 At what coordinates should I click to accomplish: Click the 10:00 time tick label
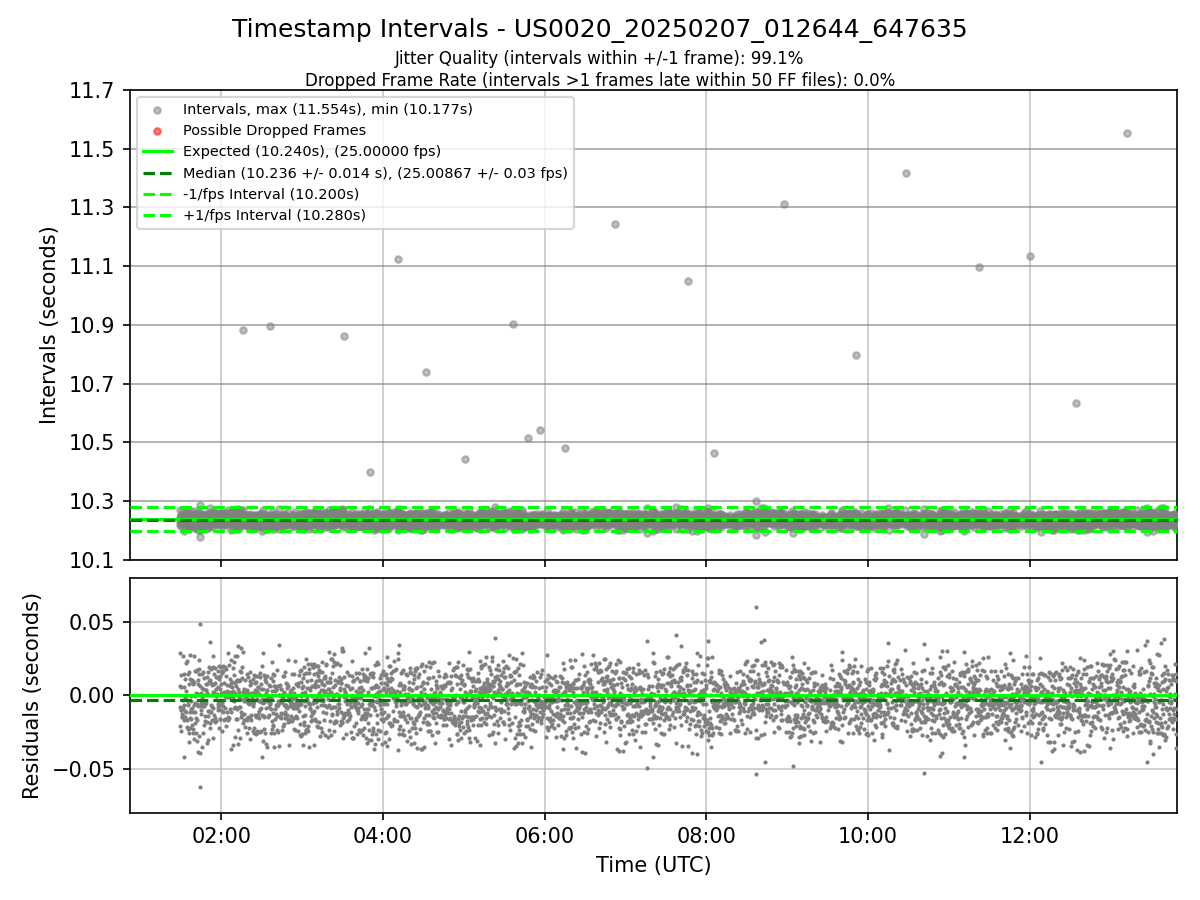(868, 835)
